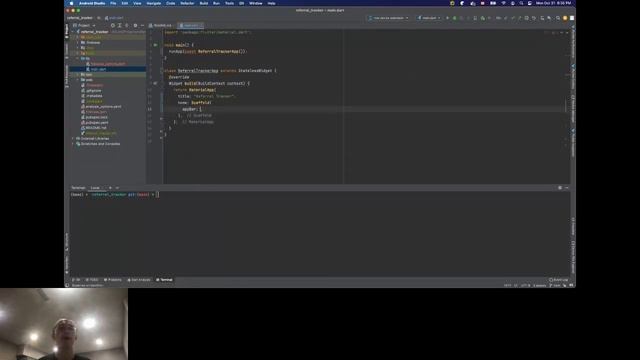Click the Search Everywhere magnifier icon
Viewport: 640px width, 360px height.
[x=558, y=18]
